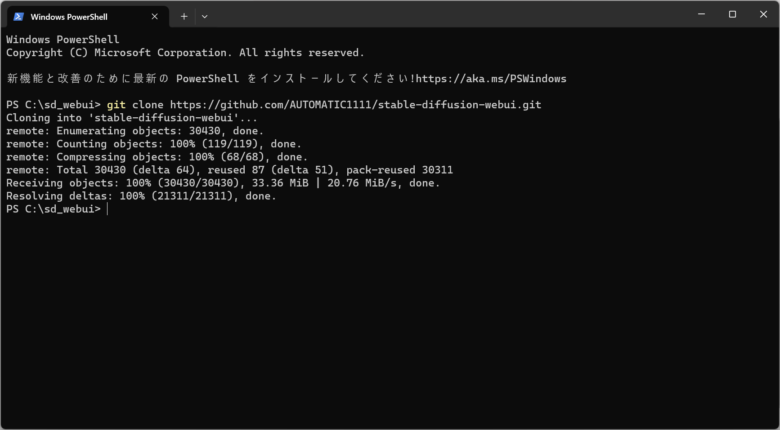Open a new tab with plus button
This screenshot has width=780, height=430.
[x=184, y=16]
